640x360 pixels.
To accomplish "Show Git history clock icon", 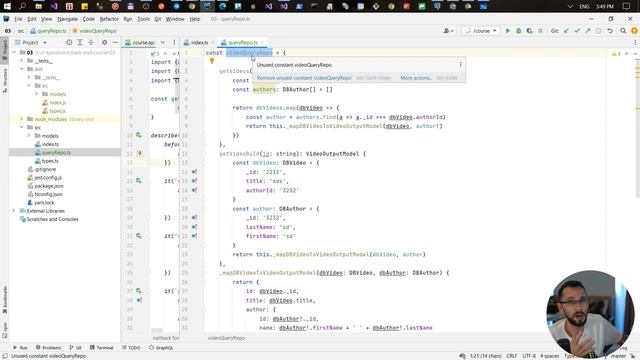I will (x=598, y=31).
